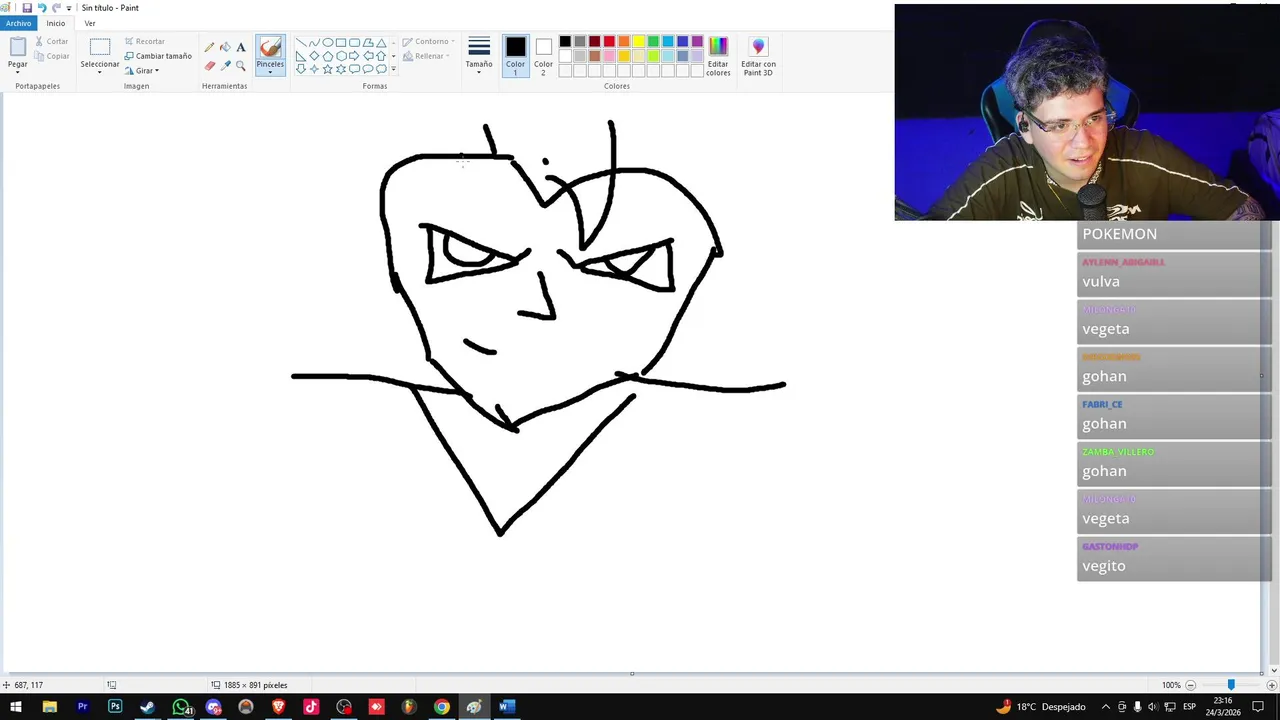The height and width of the screenshot is (720, 1280).
Task: Click the Recortar crop button
Action: click(x=145, y=41)
